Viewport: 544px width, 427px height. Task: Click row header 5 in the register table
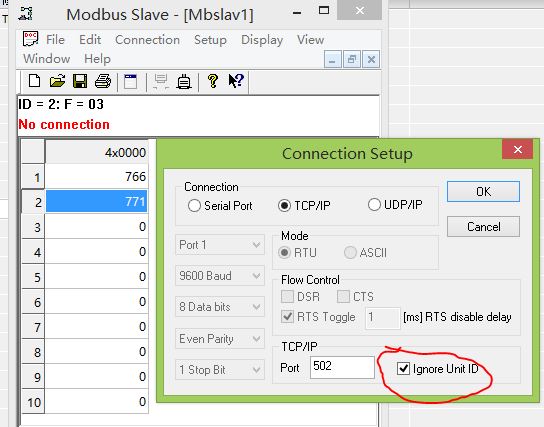33,276
